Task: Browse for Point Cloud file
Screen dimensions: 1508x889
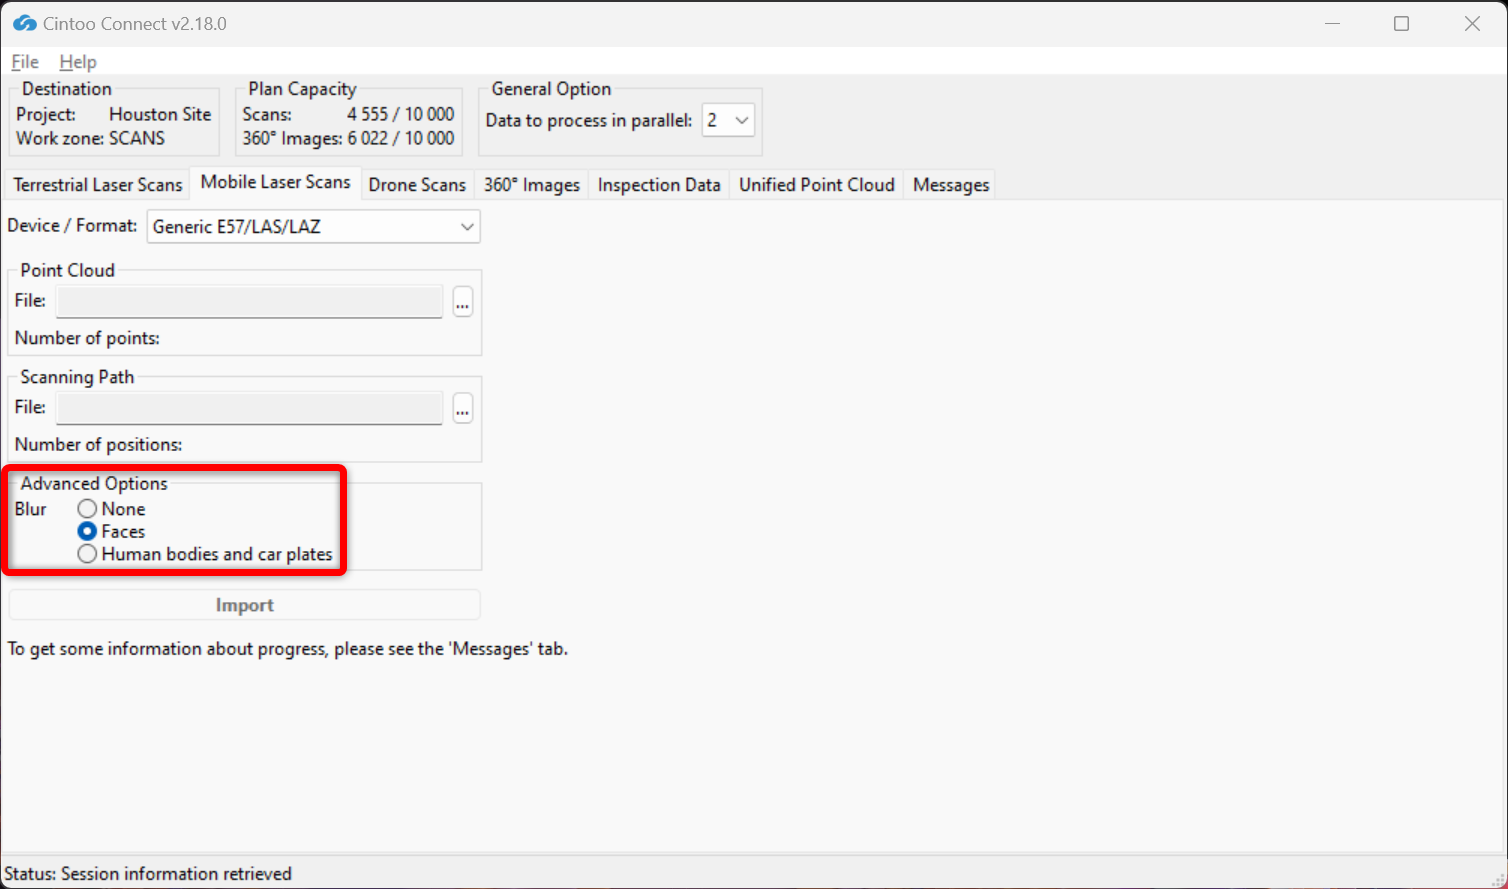Action: point(462,301)
